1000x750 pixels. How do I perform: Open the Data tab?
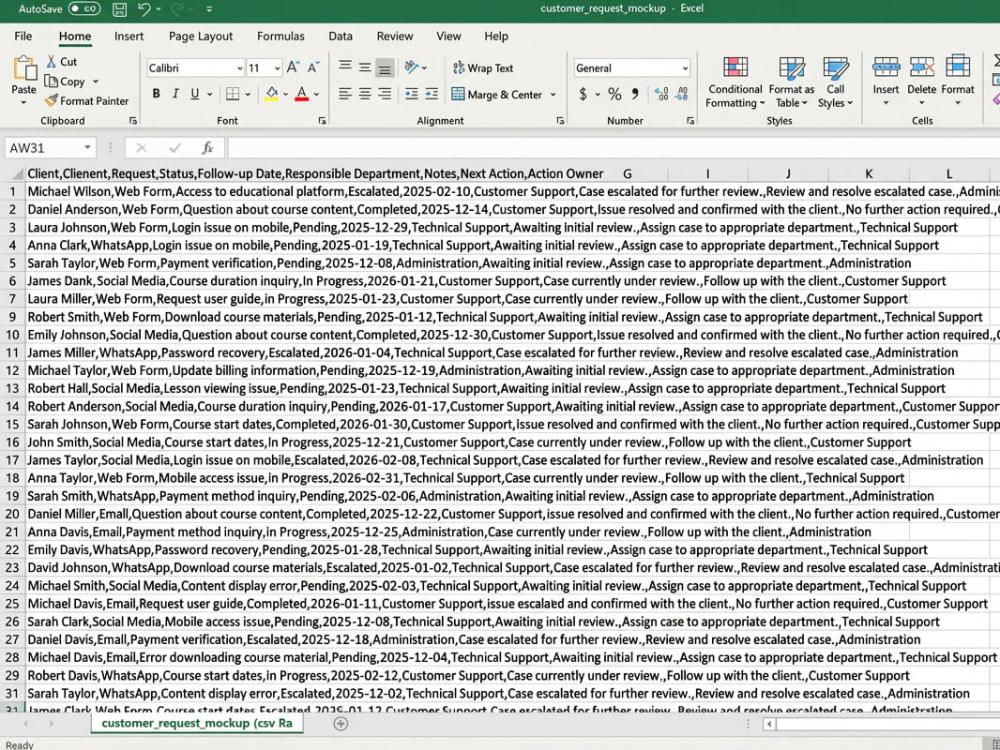(x=341, y=36)
